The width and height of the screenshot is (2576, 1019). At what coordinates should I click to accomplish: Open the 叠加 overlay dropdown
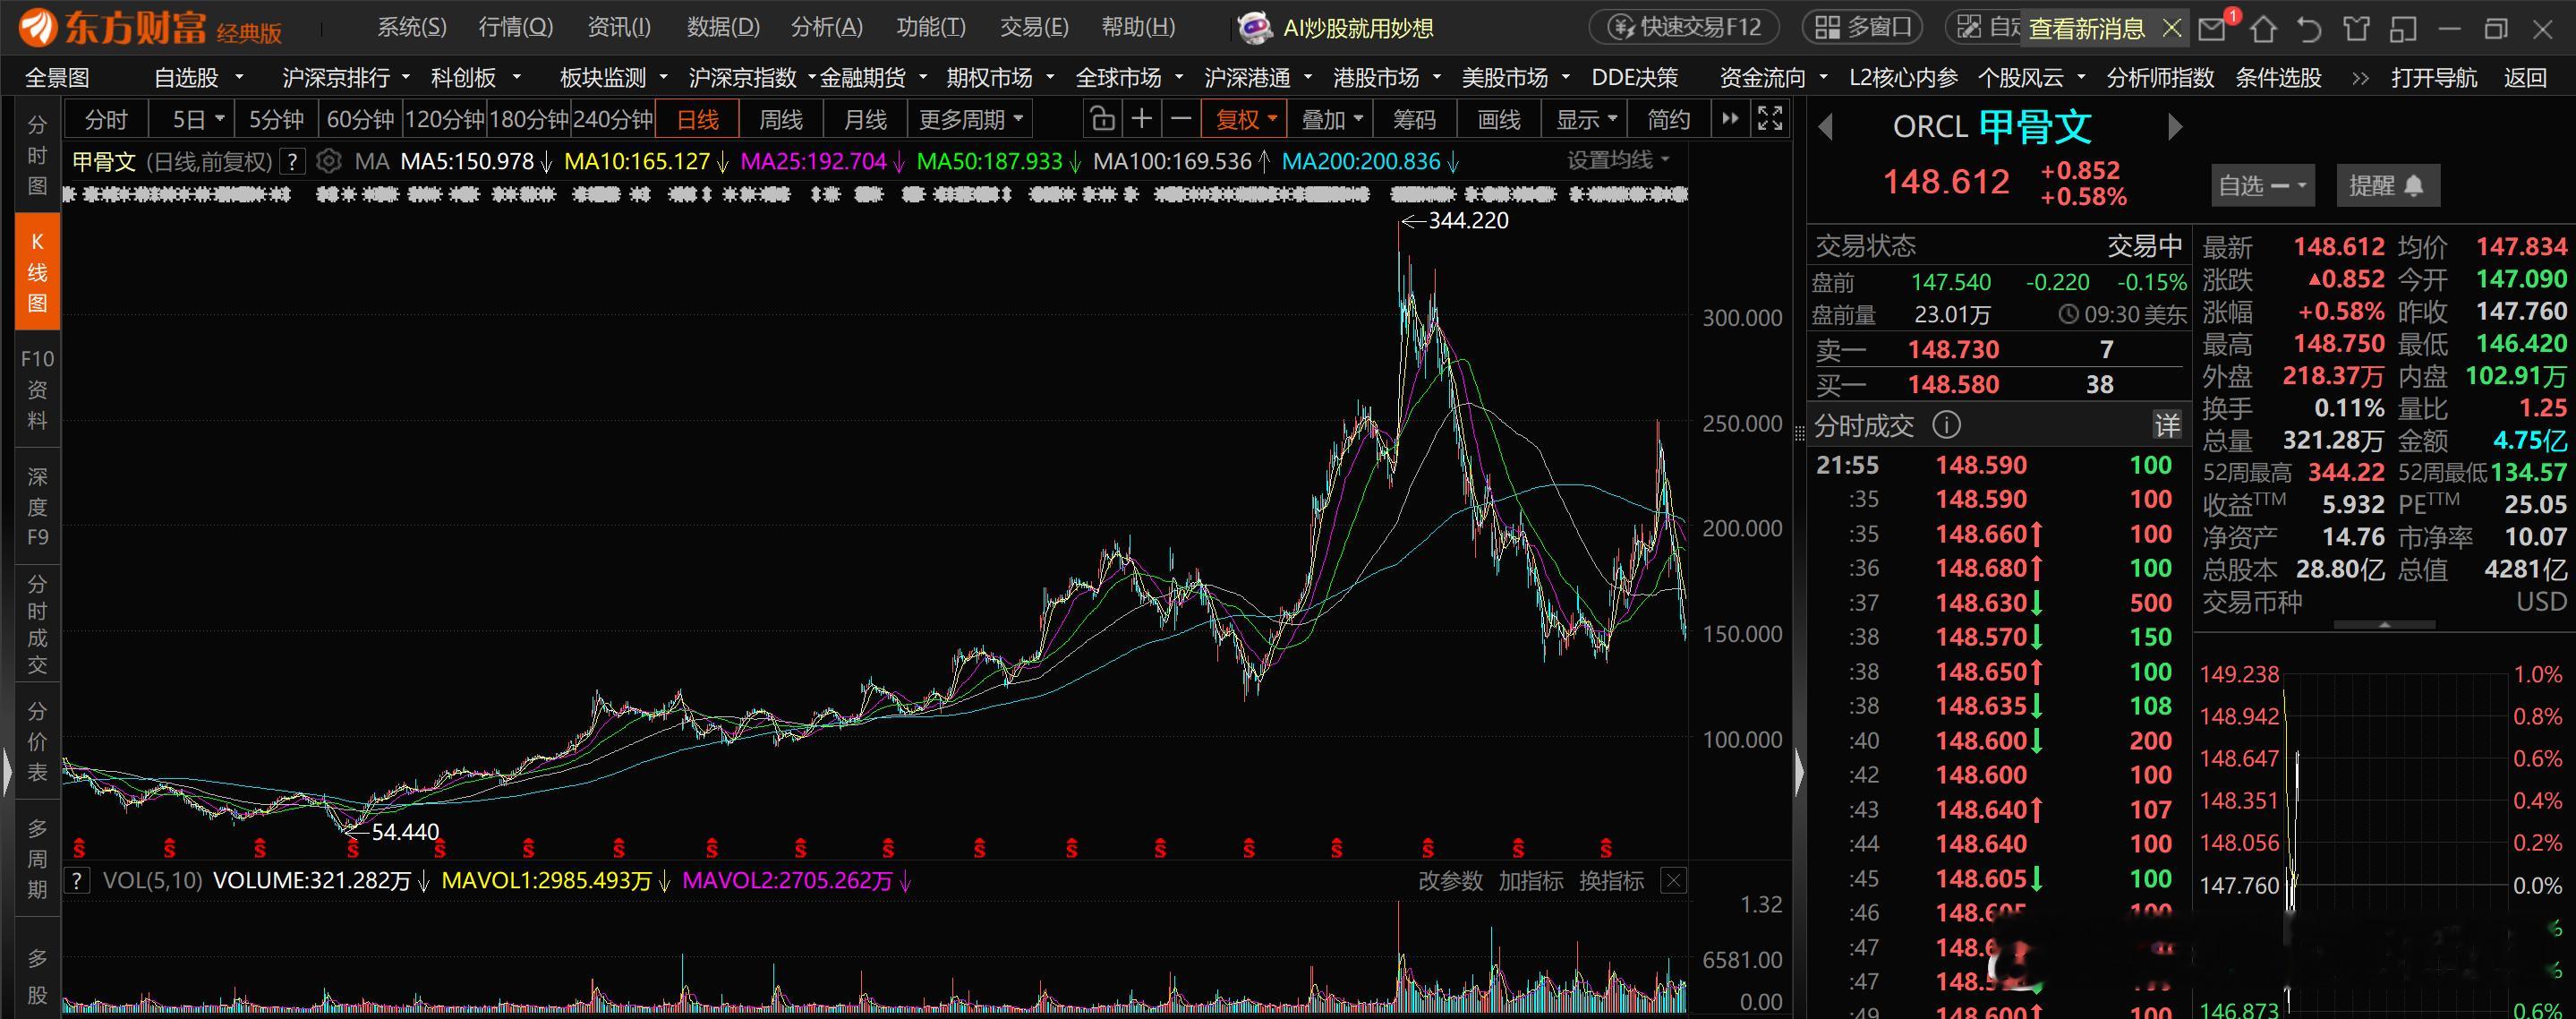click(1331, 120)
